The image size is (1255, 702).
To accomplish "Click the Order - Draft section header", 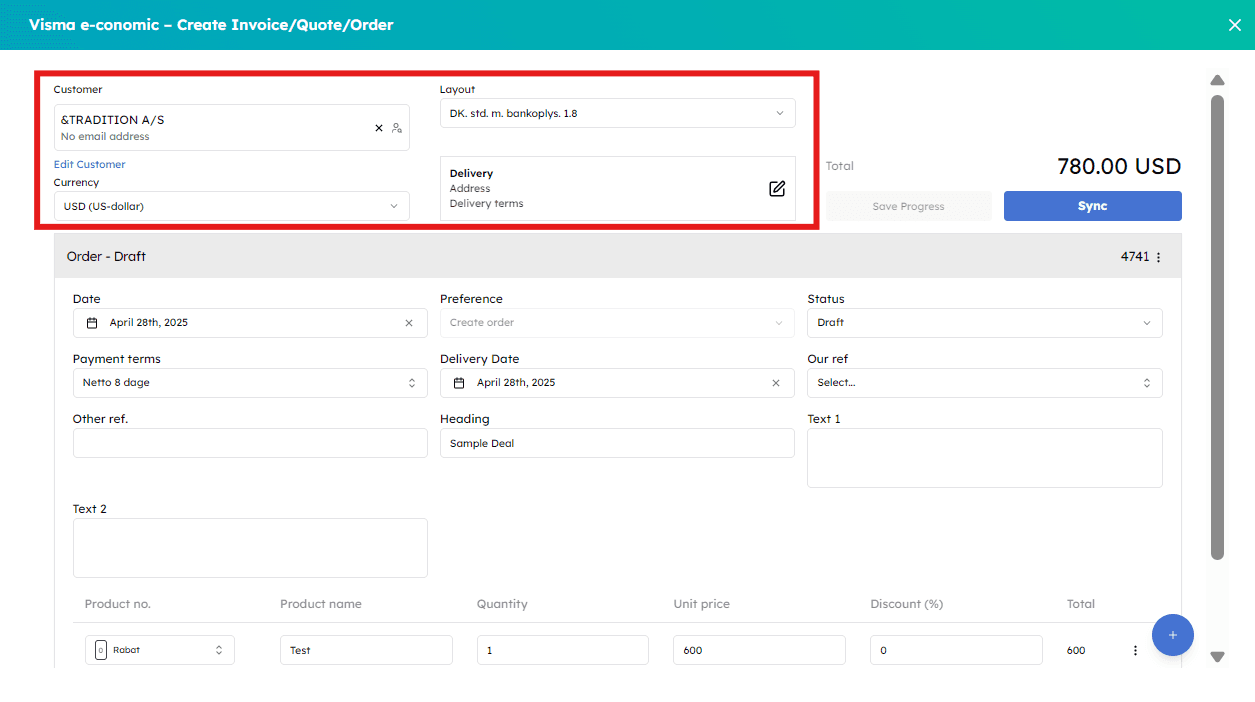I will coord(618,256).
